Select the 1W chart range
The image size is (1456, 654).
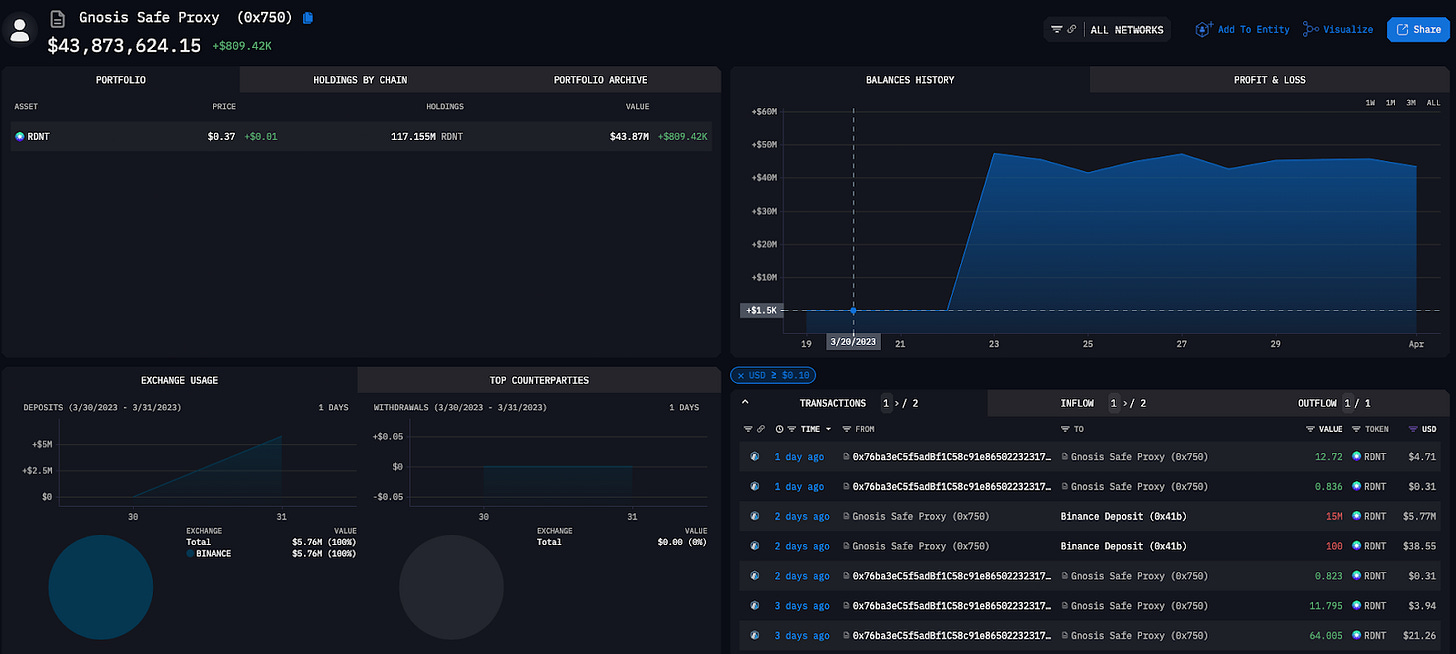(x=1370, y=103)
